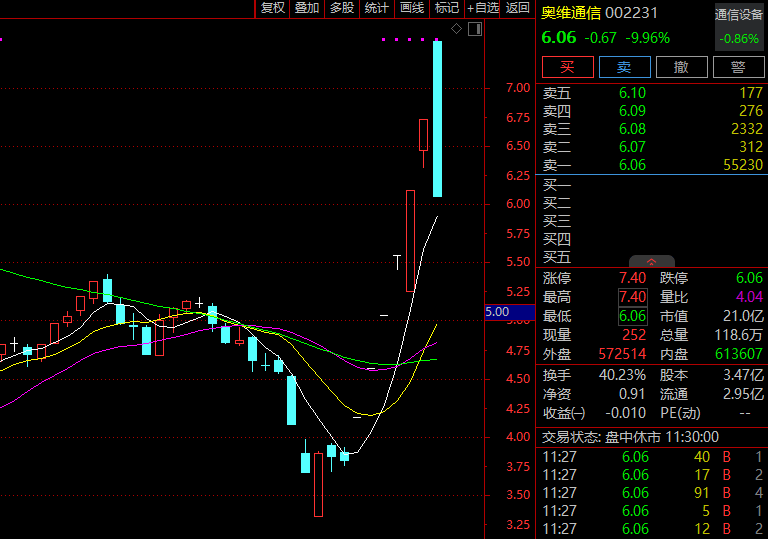
Task: Open the 多股 multi-stock view
Action: click(x=342, y=8)
